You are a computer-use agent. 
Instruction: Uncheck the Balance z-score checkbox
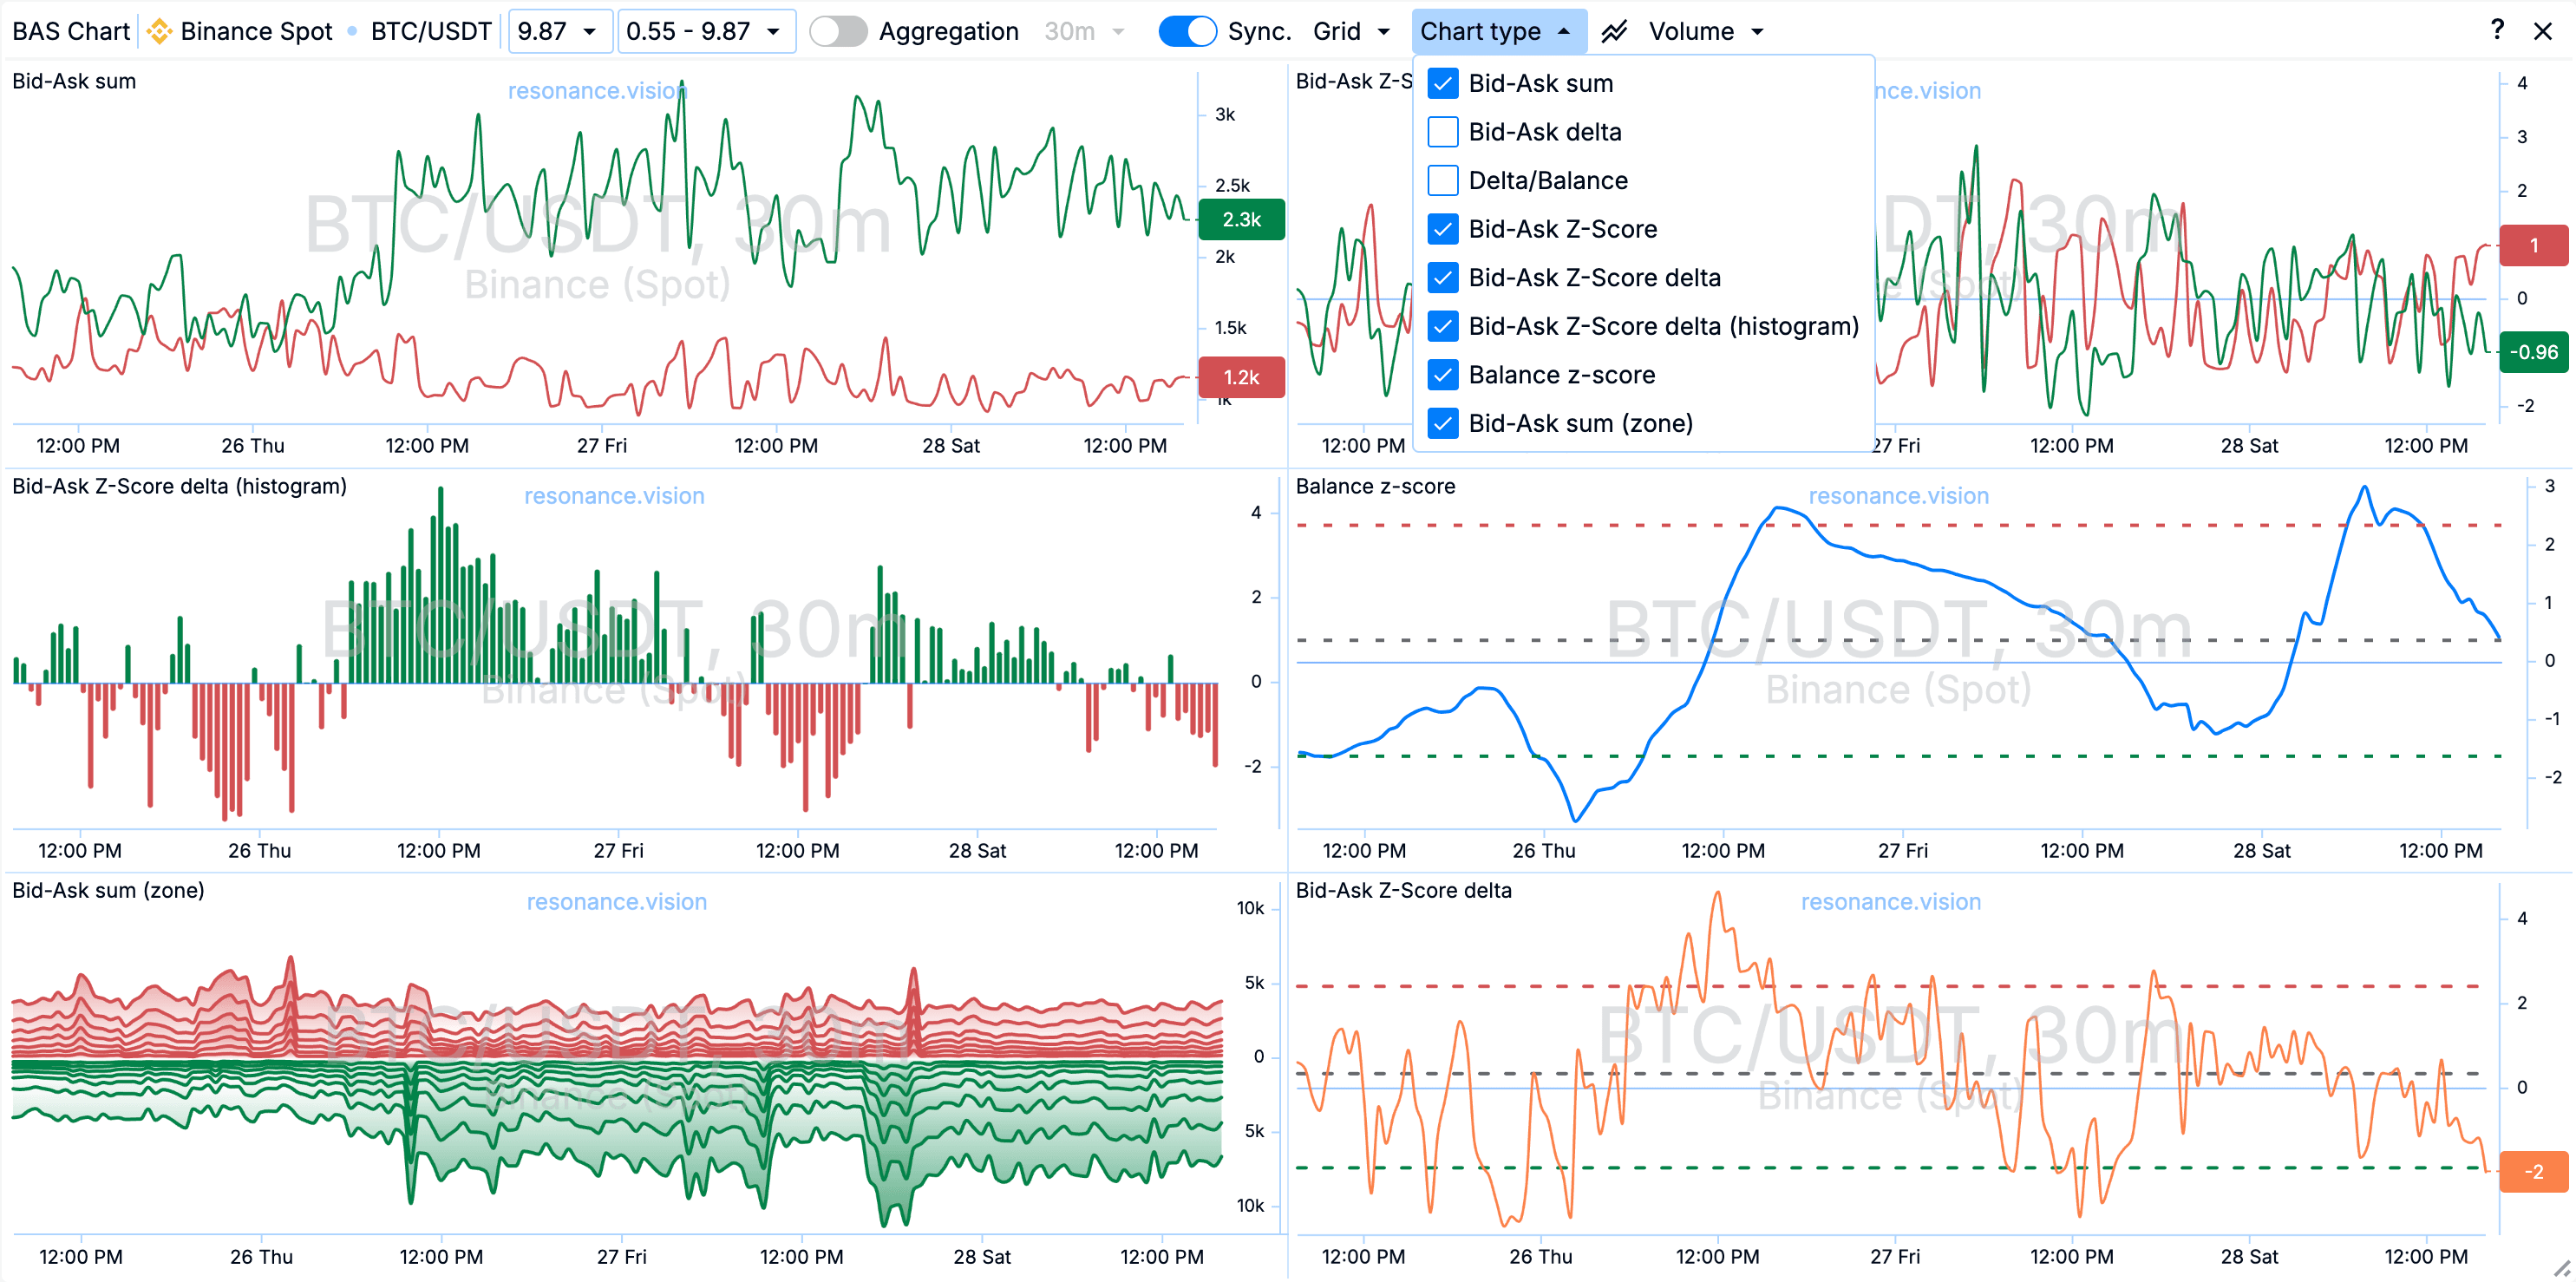pos(1443,375)
